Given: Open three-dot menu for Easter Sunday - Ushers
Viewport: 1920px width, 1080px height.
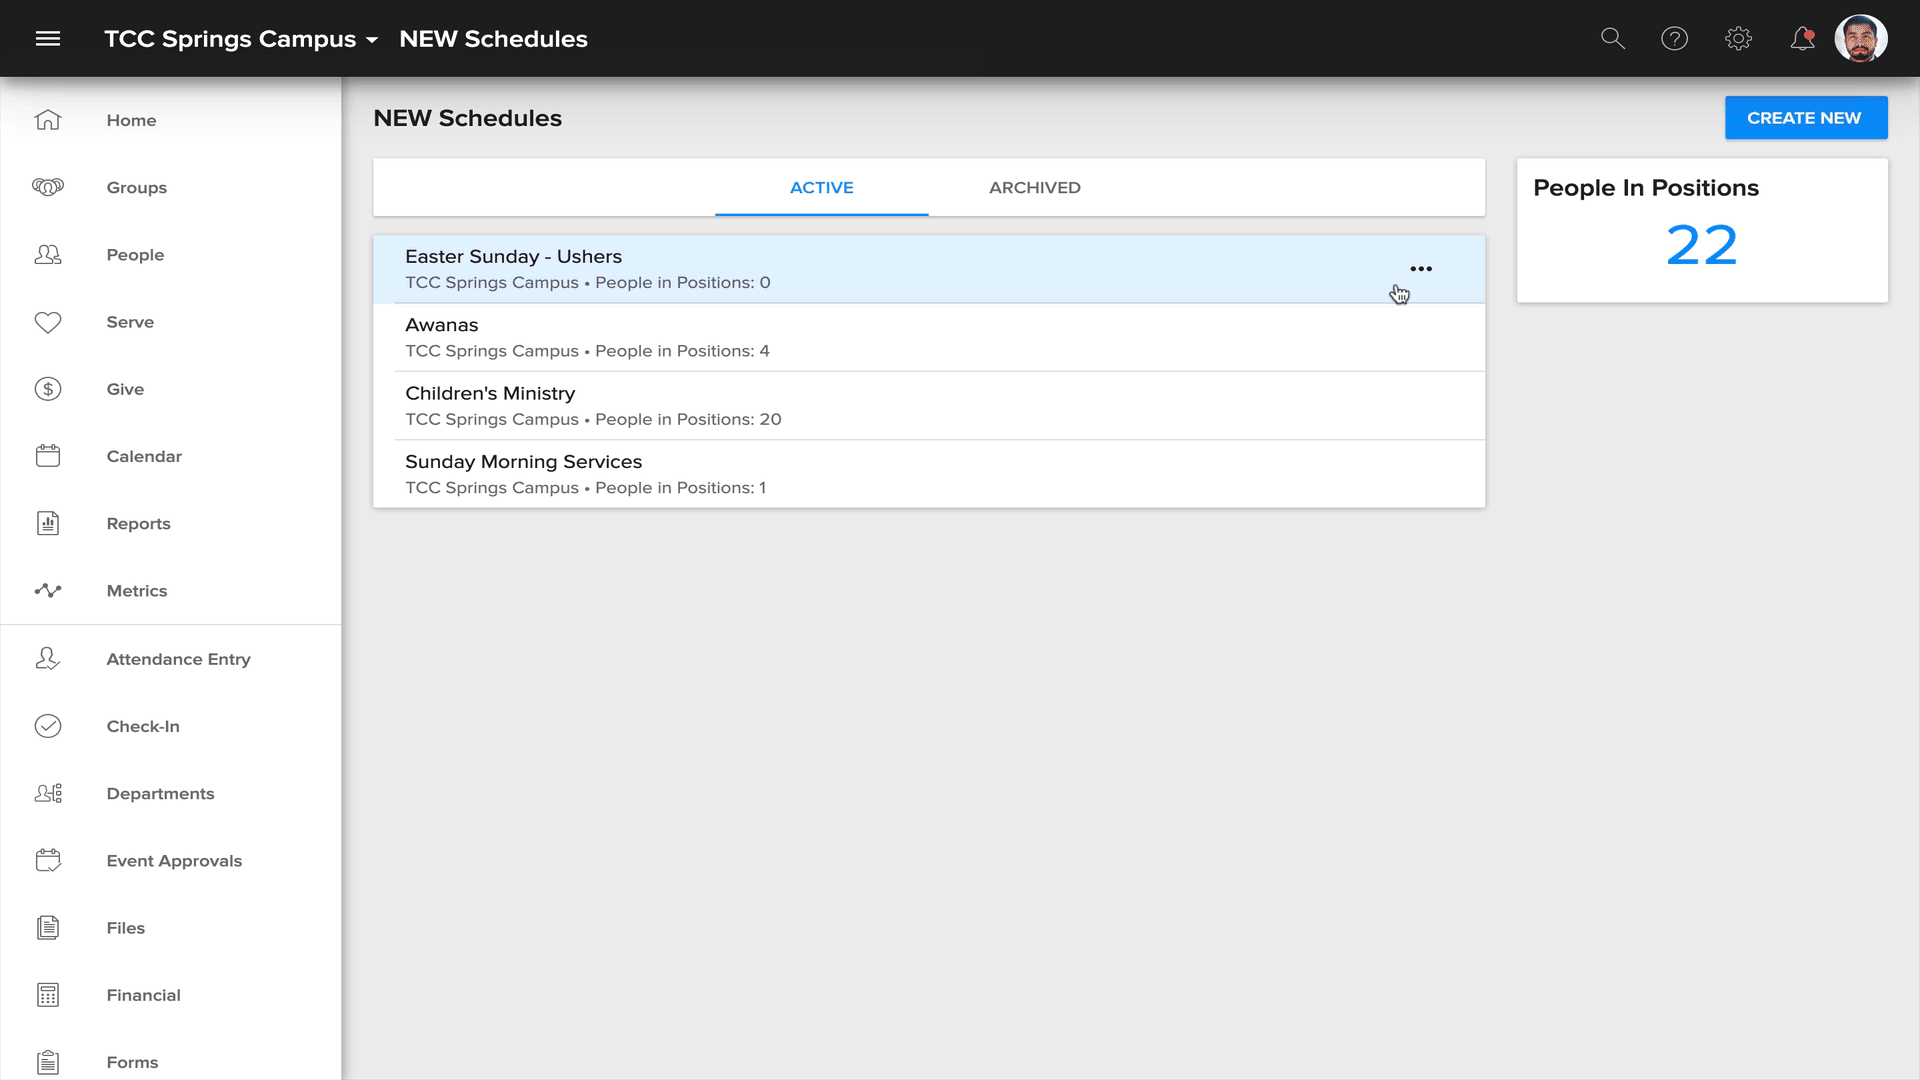Looking at the screenshot, I should point(1421,269).
